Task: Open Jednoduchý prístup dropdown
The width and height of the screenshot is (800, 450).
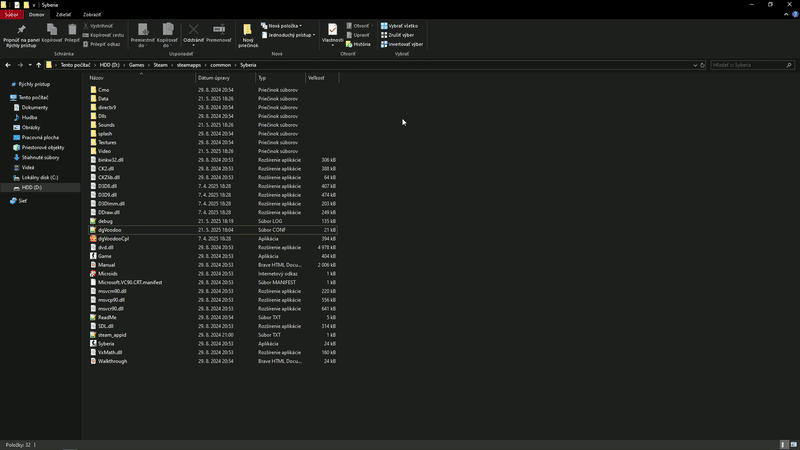Action: (x=288, y=35)
